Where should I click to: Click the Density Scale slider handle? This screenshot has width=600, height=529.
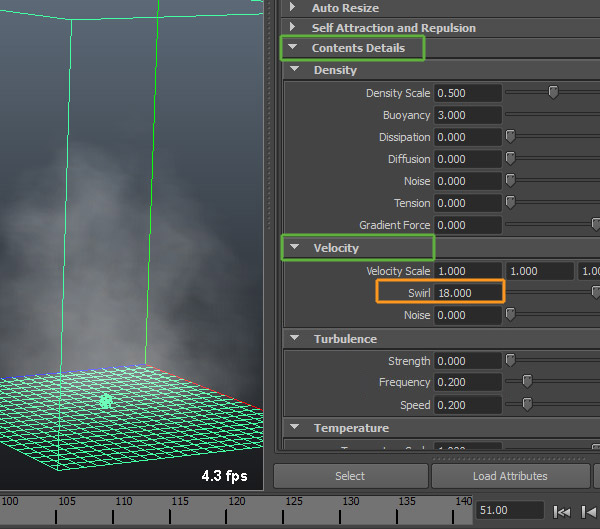click(x=553, y=92)
